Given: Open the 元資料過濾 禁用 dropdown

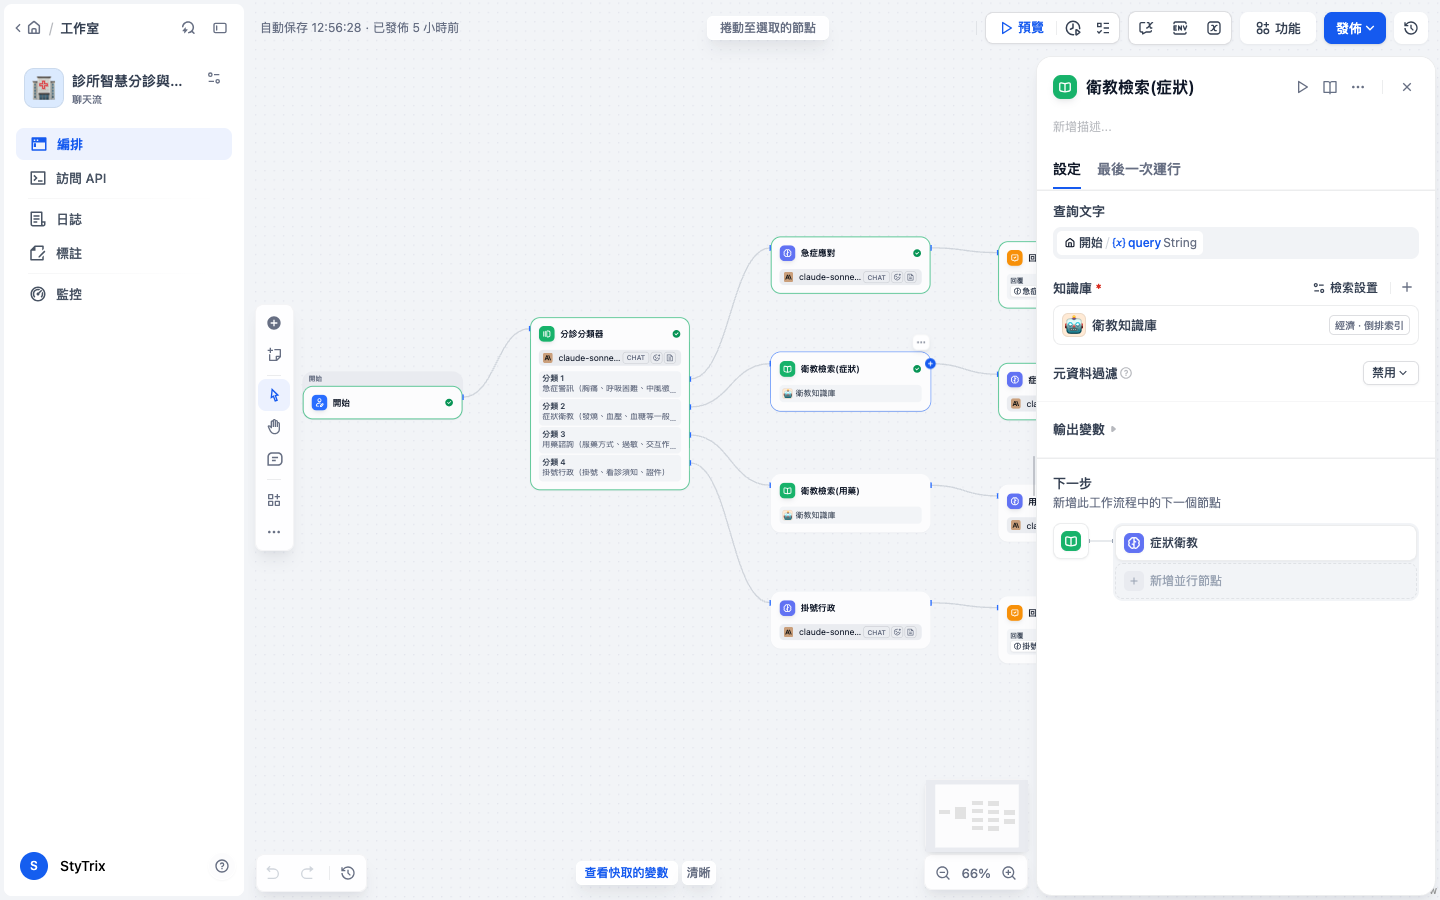Looking at the screenshot, I should (x=1390, y=373).
